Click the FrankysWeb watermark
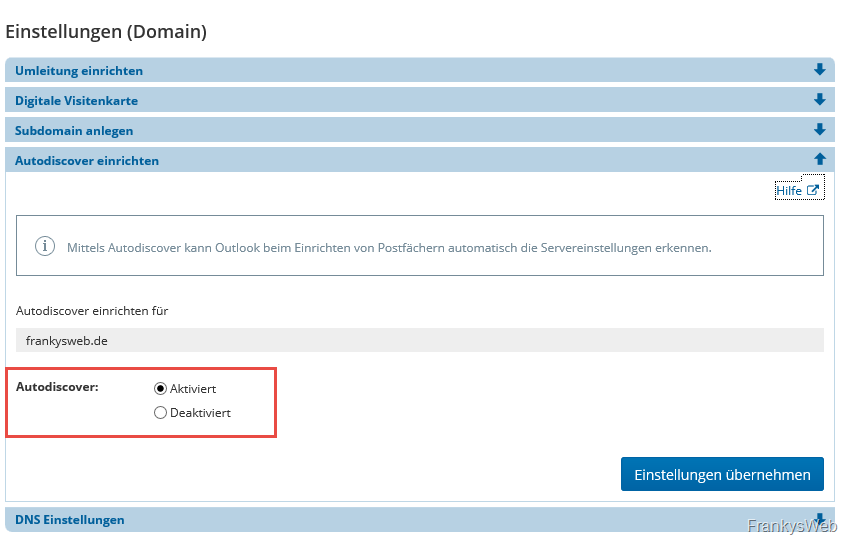 pos(791,526)
